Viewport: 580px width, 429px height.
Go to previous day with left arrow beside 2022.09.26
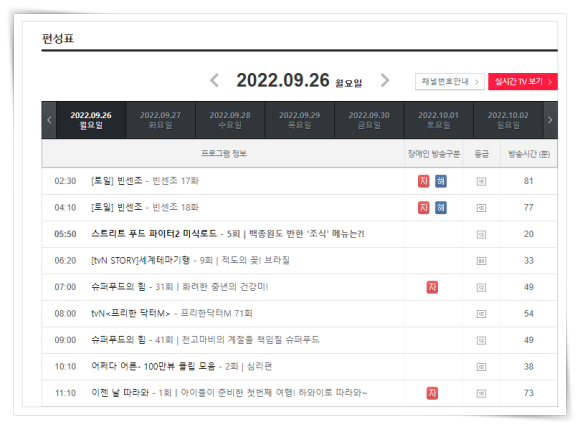pos(215,80)
